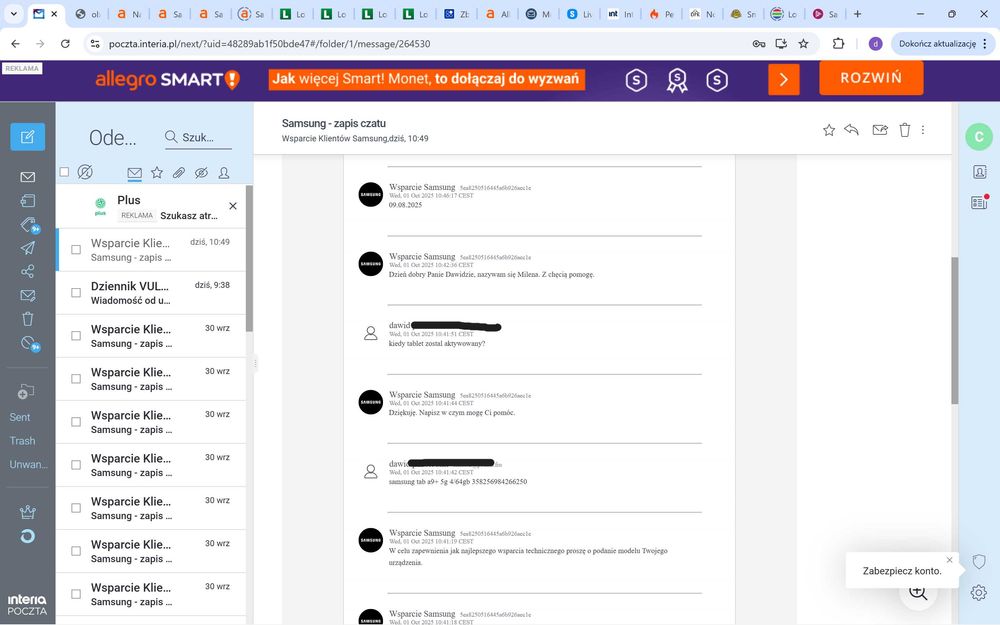1000x625 pixels.
Task: Open the Trash folder
Action: tap(22, 441)
